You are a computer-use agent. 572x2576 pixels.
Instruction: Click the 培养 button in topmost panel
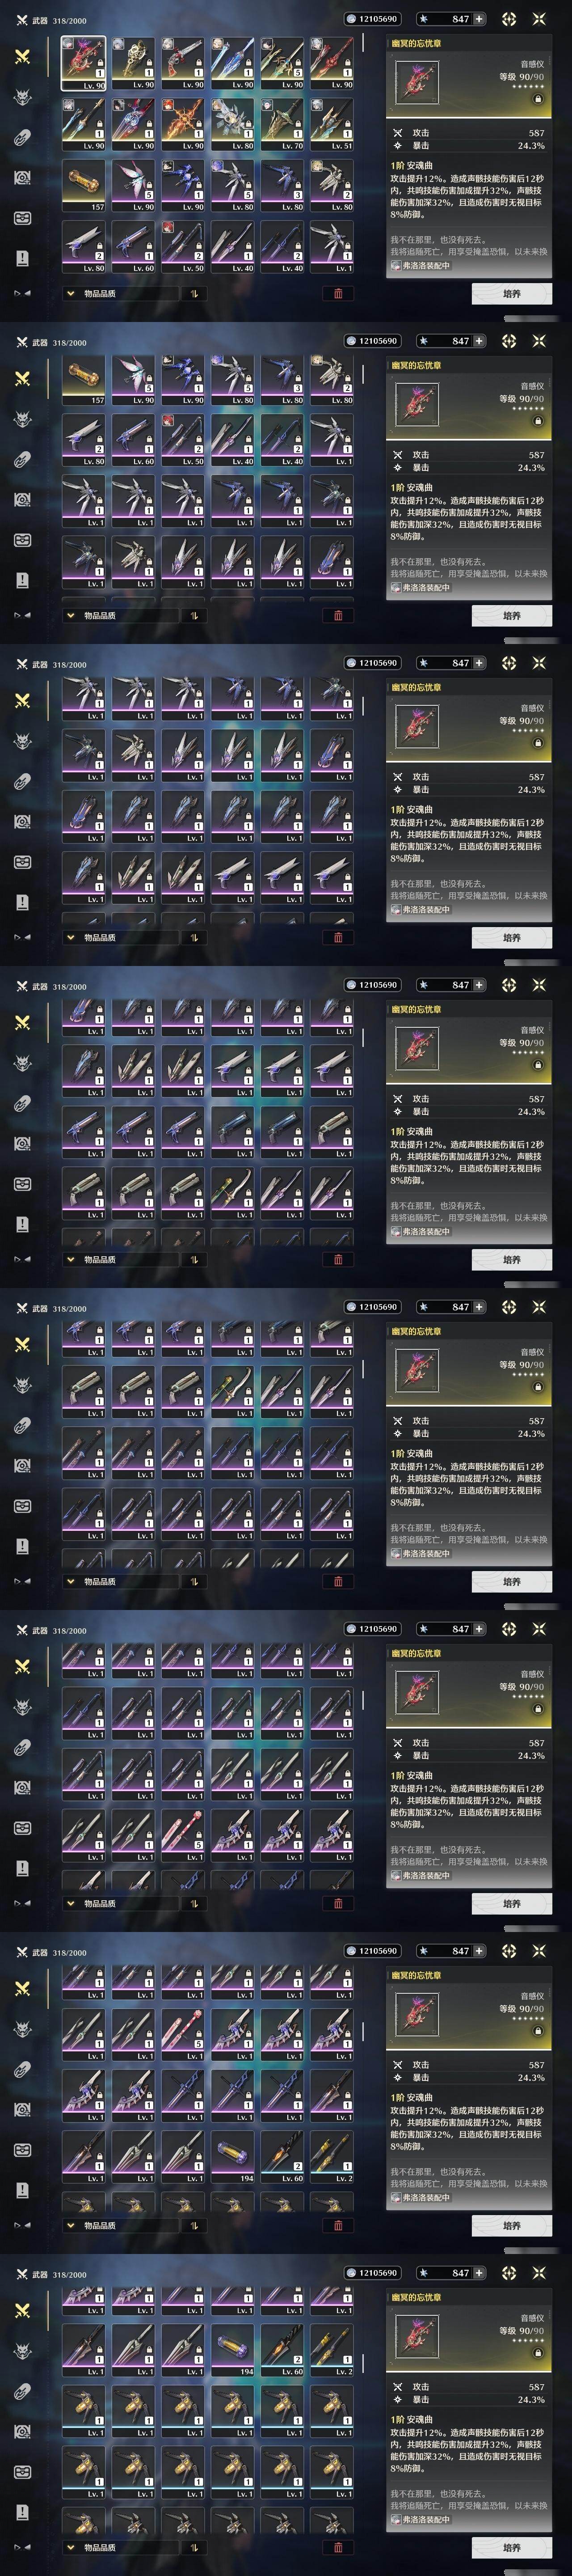click(511, 294)
